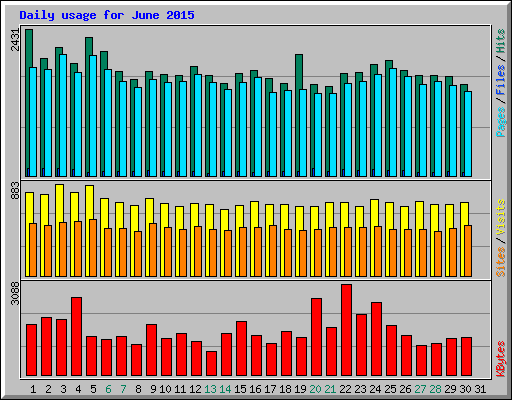The image size is (512, 400).
Task: Click the Sites / Visits legend
Action: [x=501, y=238]
